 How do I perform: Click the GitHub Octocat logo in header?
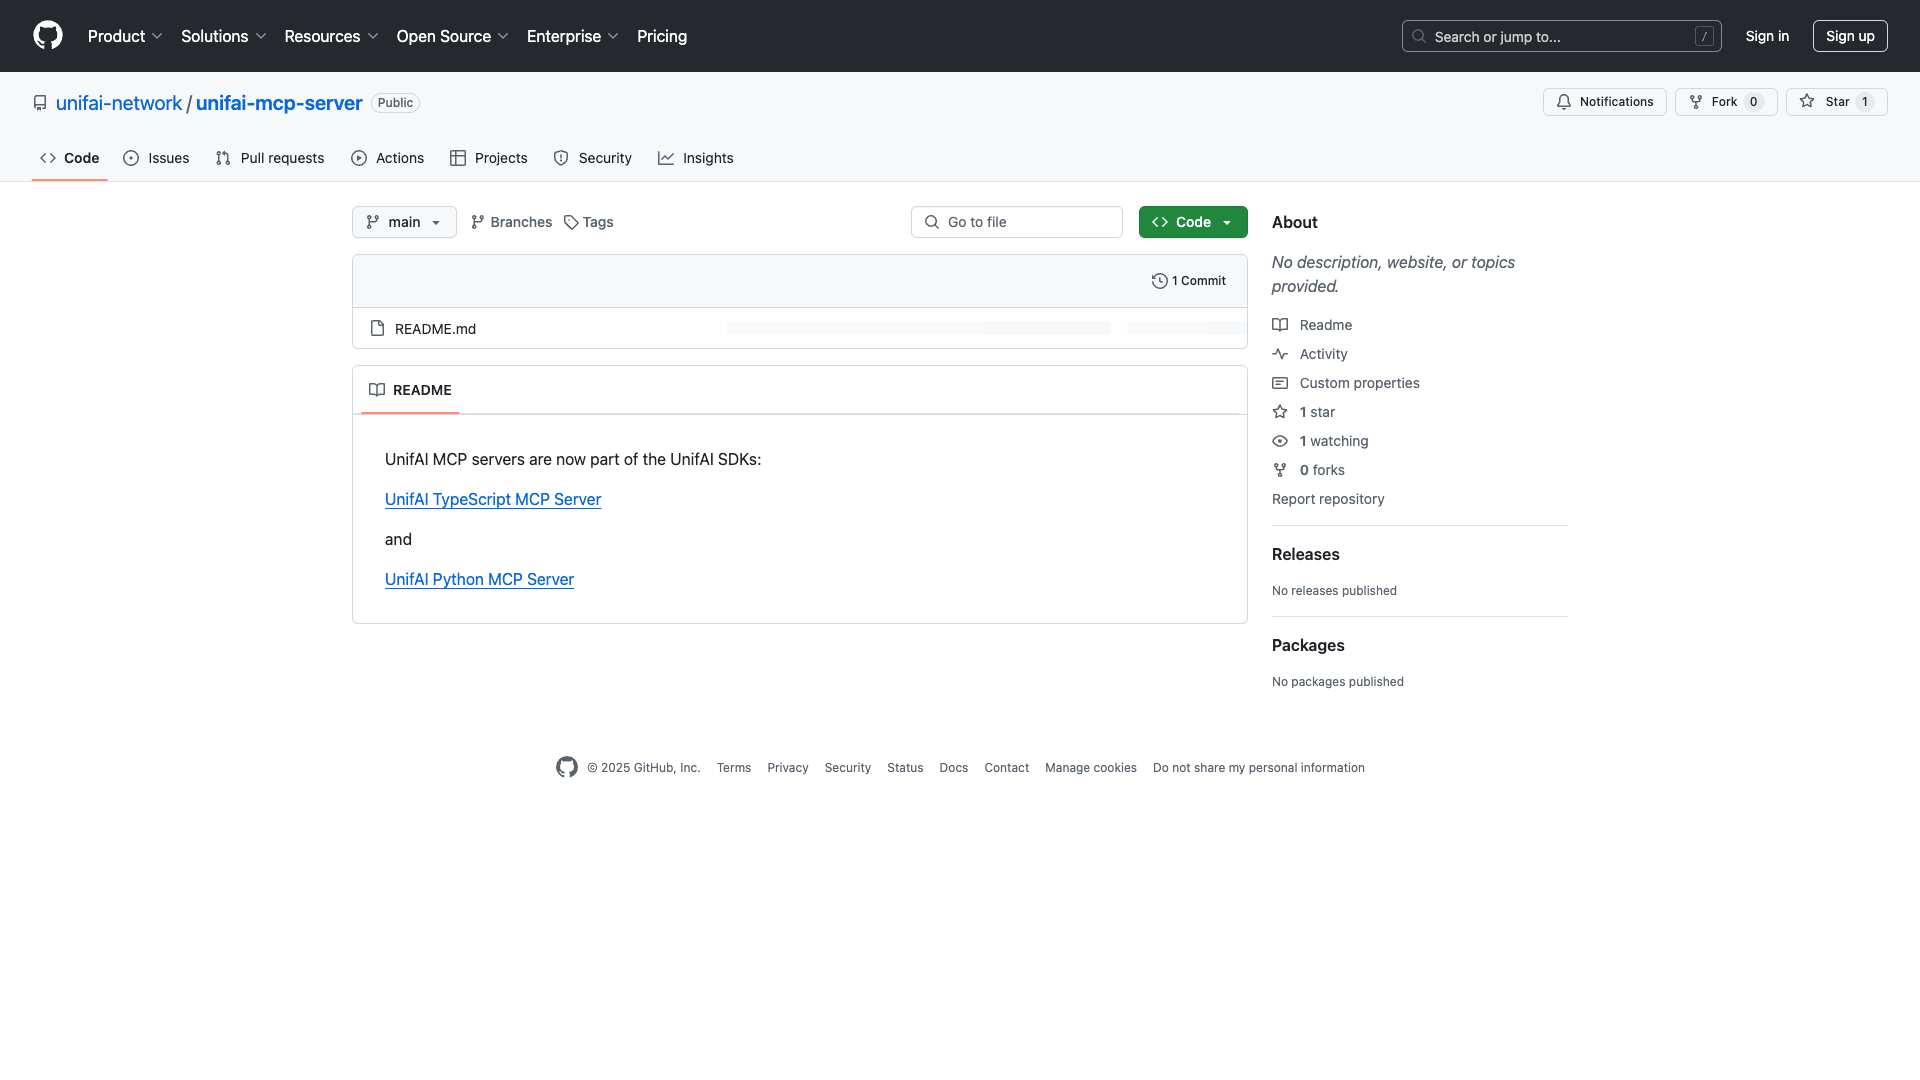tap(48, 36)
